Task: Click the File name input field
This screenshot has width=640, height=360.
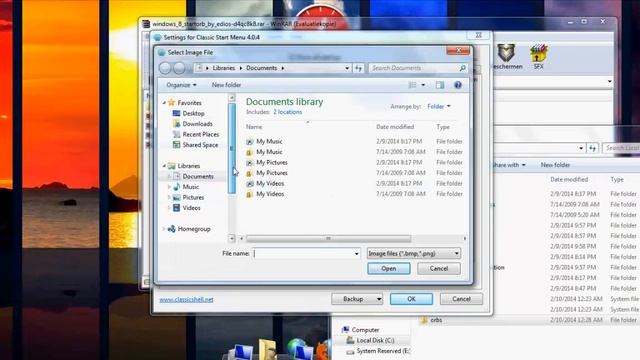Action: tap(306, 253)
